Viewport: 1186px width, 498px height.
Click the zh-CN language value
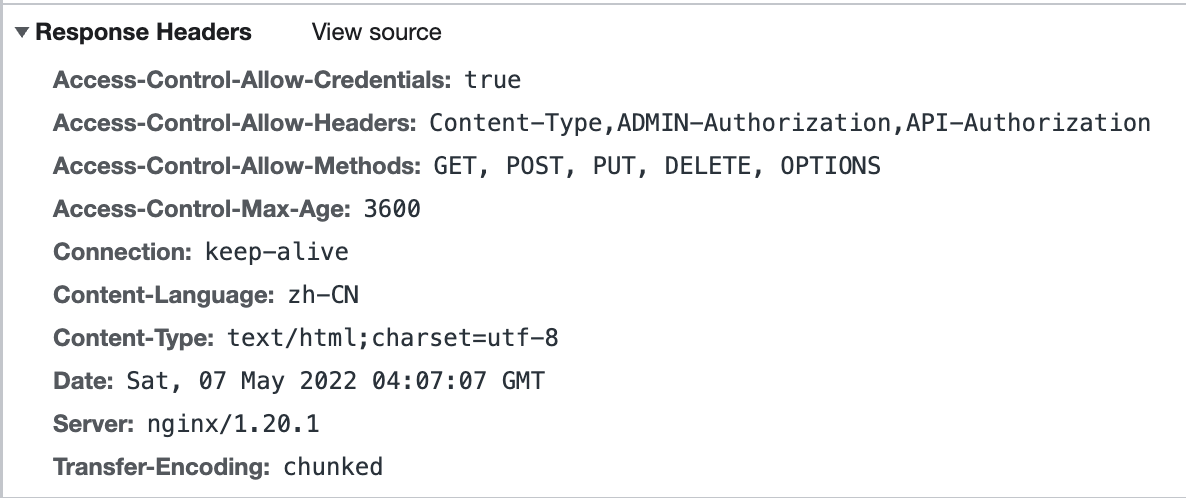coord(332,295)
